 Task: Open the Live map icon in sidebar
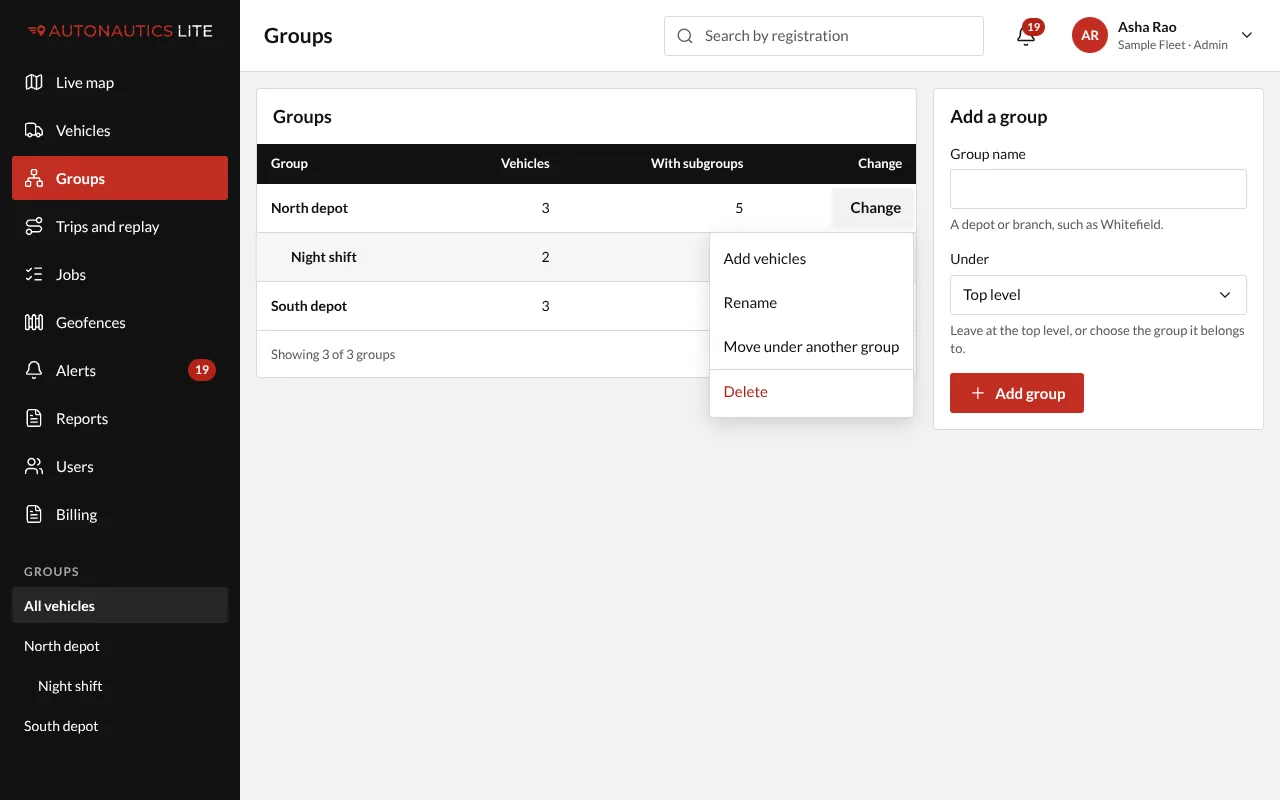pyautogui.click(x=34, y=82)
